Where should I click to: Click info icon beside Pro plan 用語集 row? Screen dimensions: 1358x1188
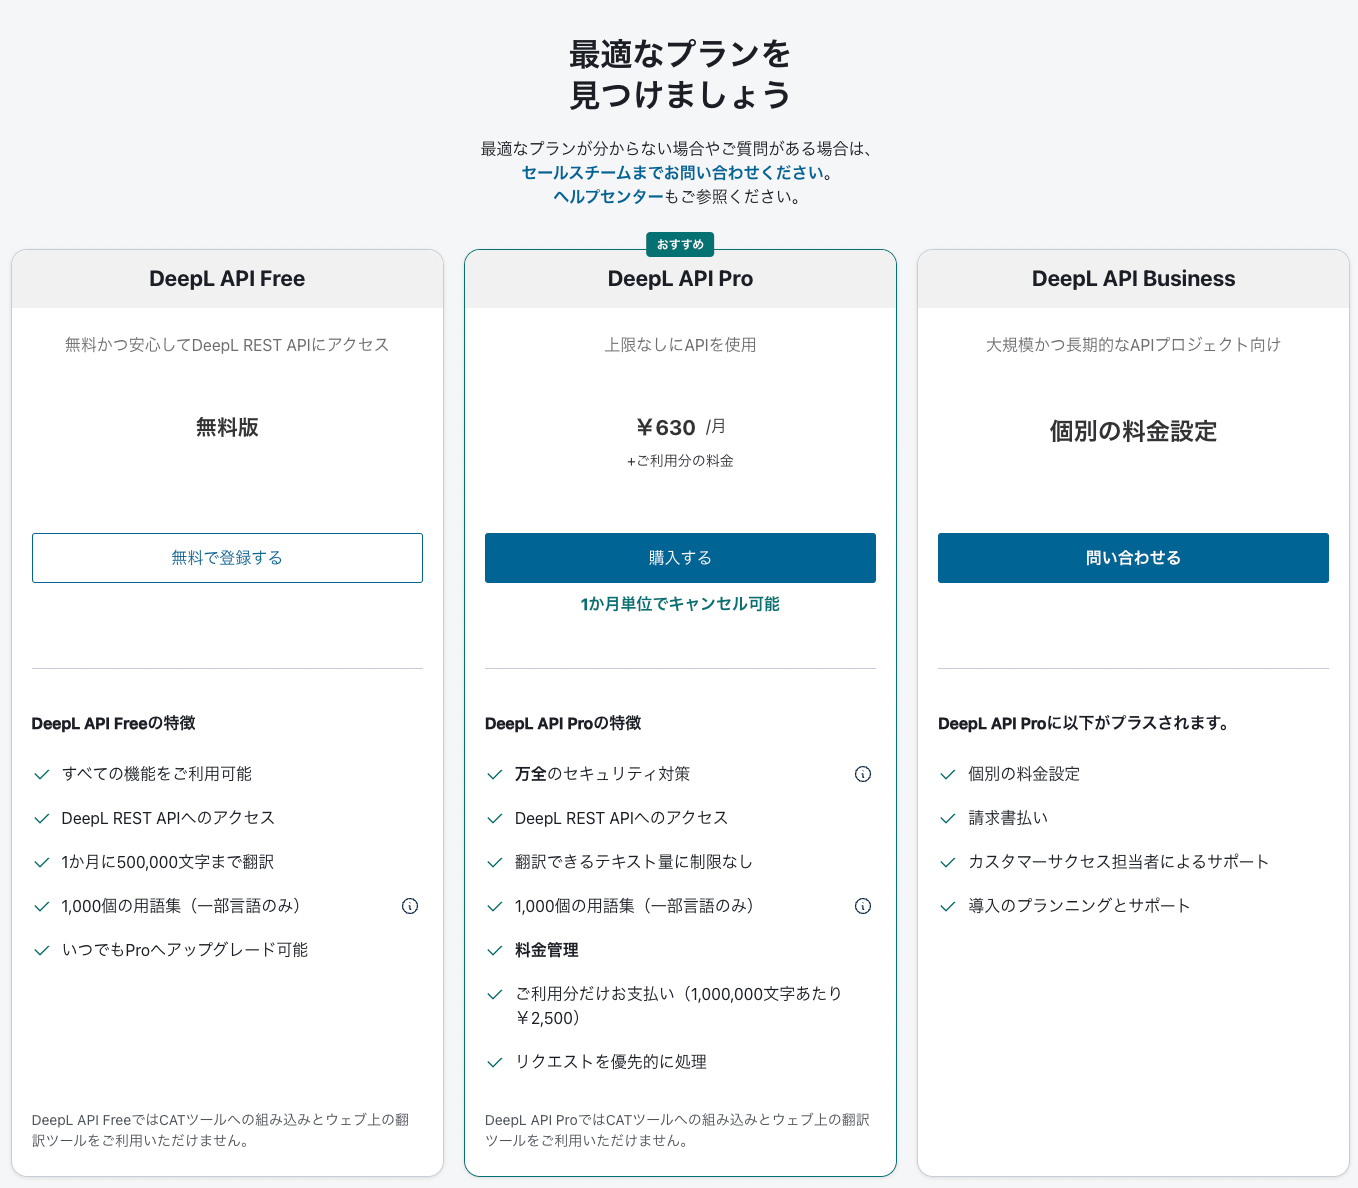click(863, 906)
